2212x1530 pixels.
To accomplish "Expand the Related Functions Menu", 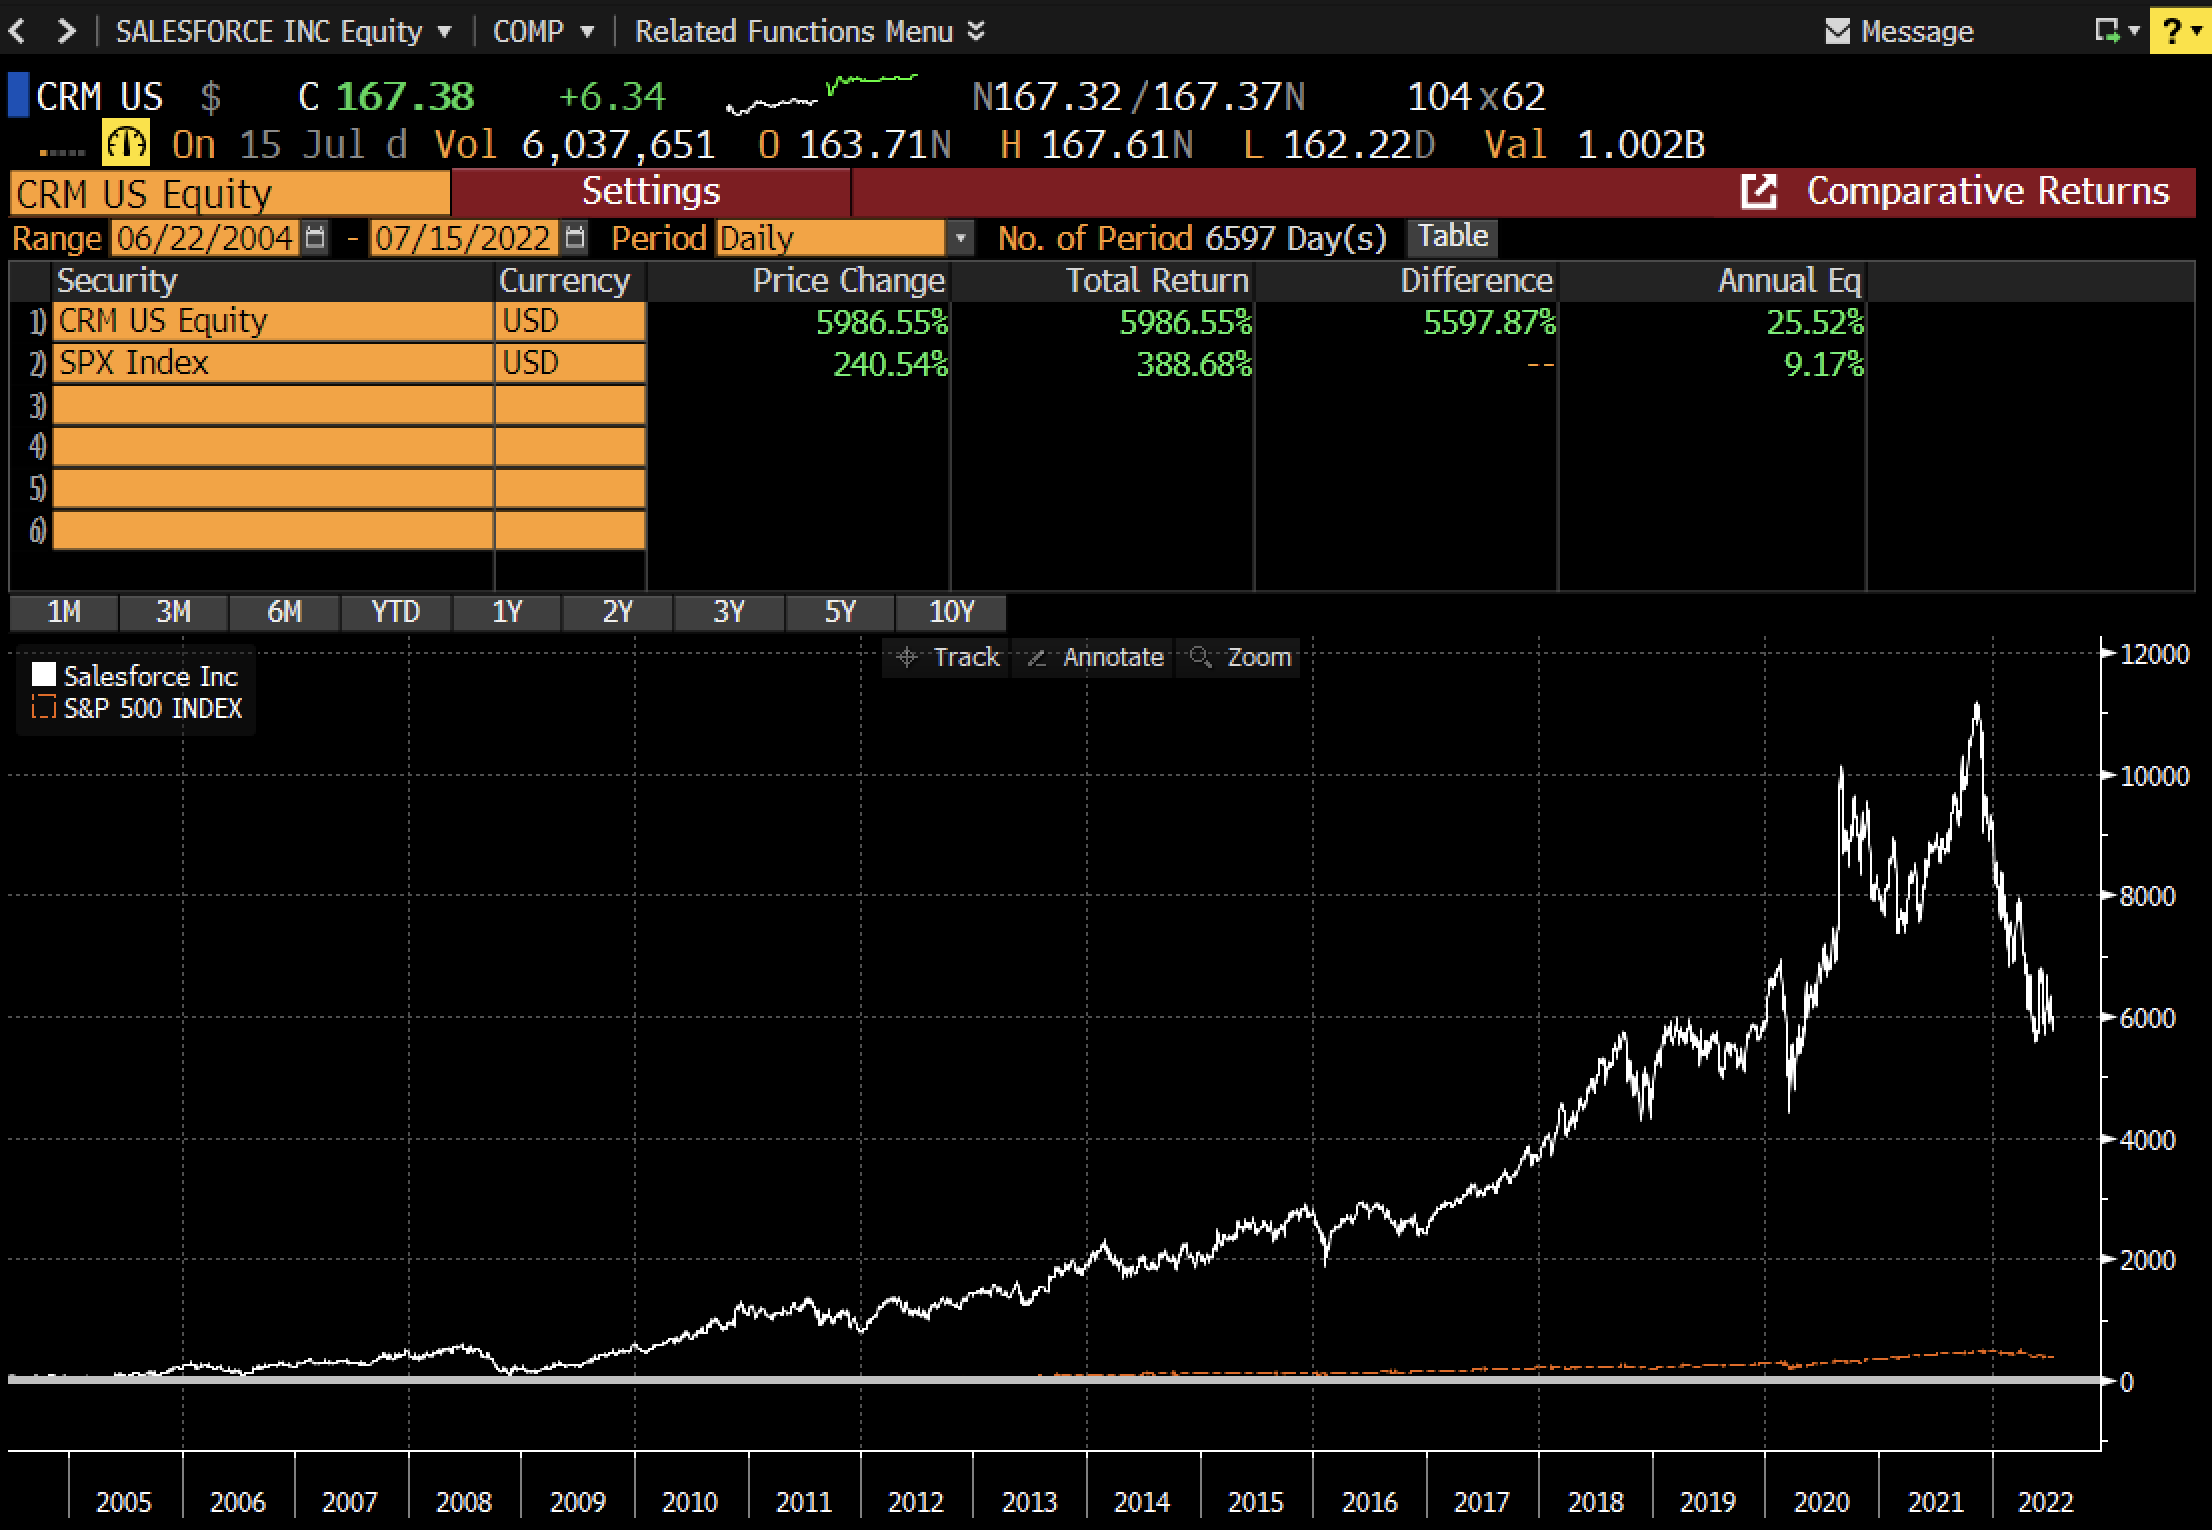I will click(x=810, y=32).
